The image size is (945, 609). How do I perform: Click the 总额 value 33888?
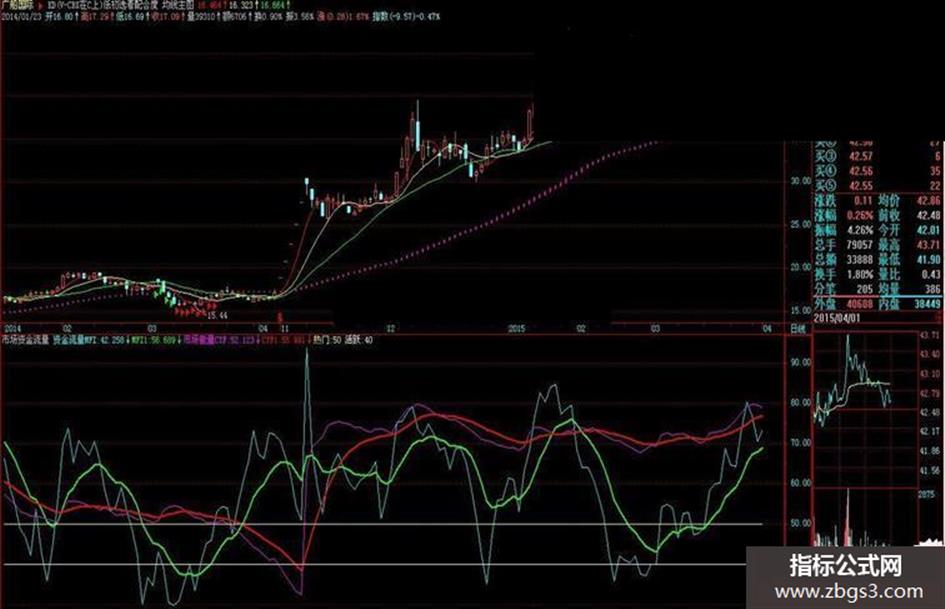click(860, 259)
